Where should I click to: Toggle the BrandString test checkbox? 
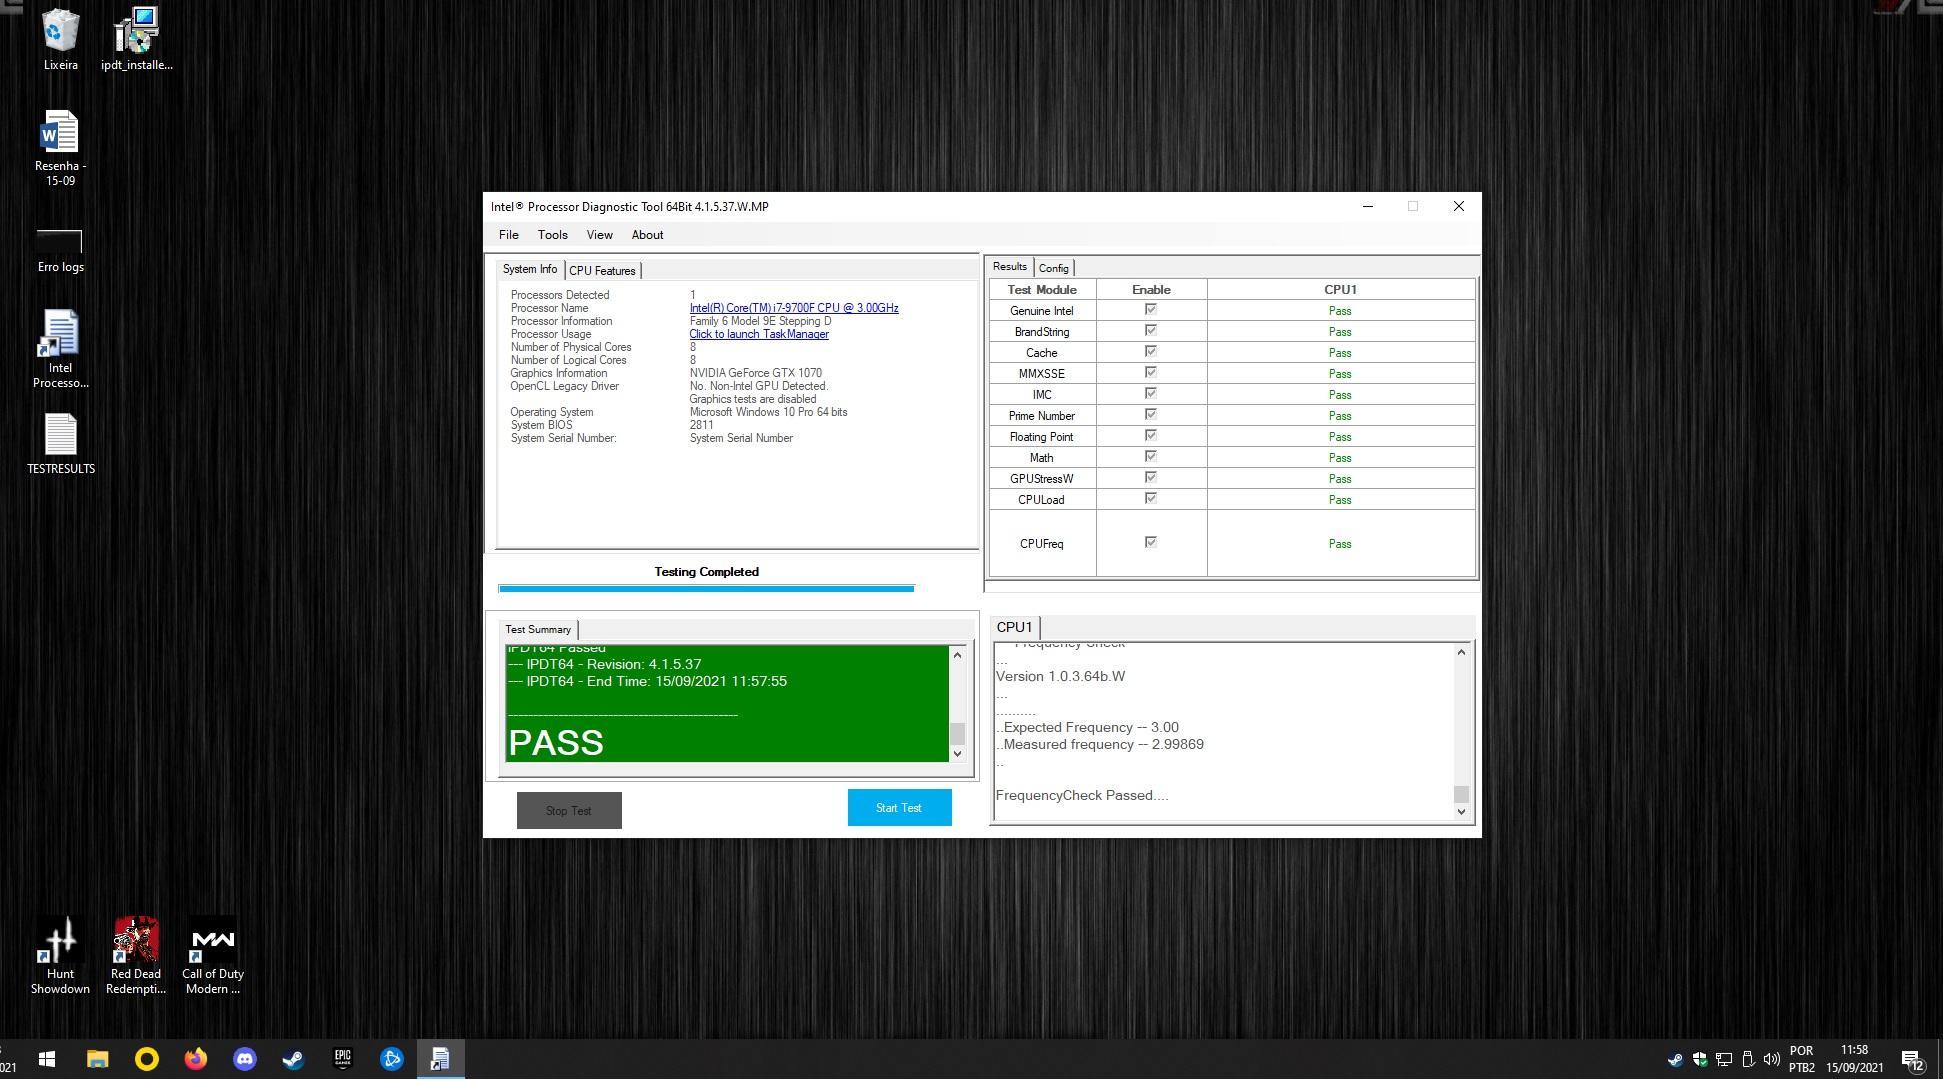(x=1150, y=331)
